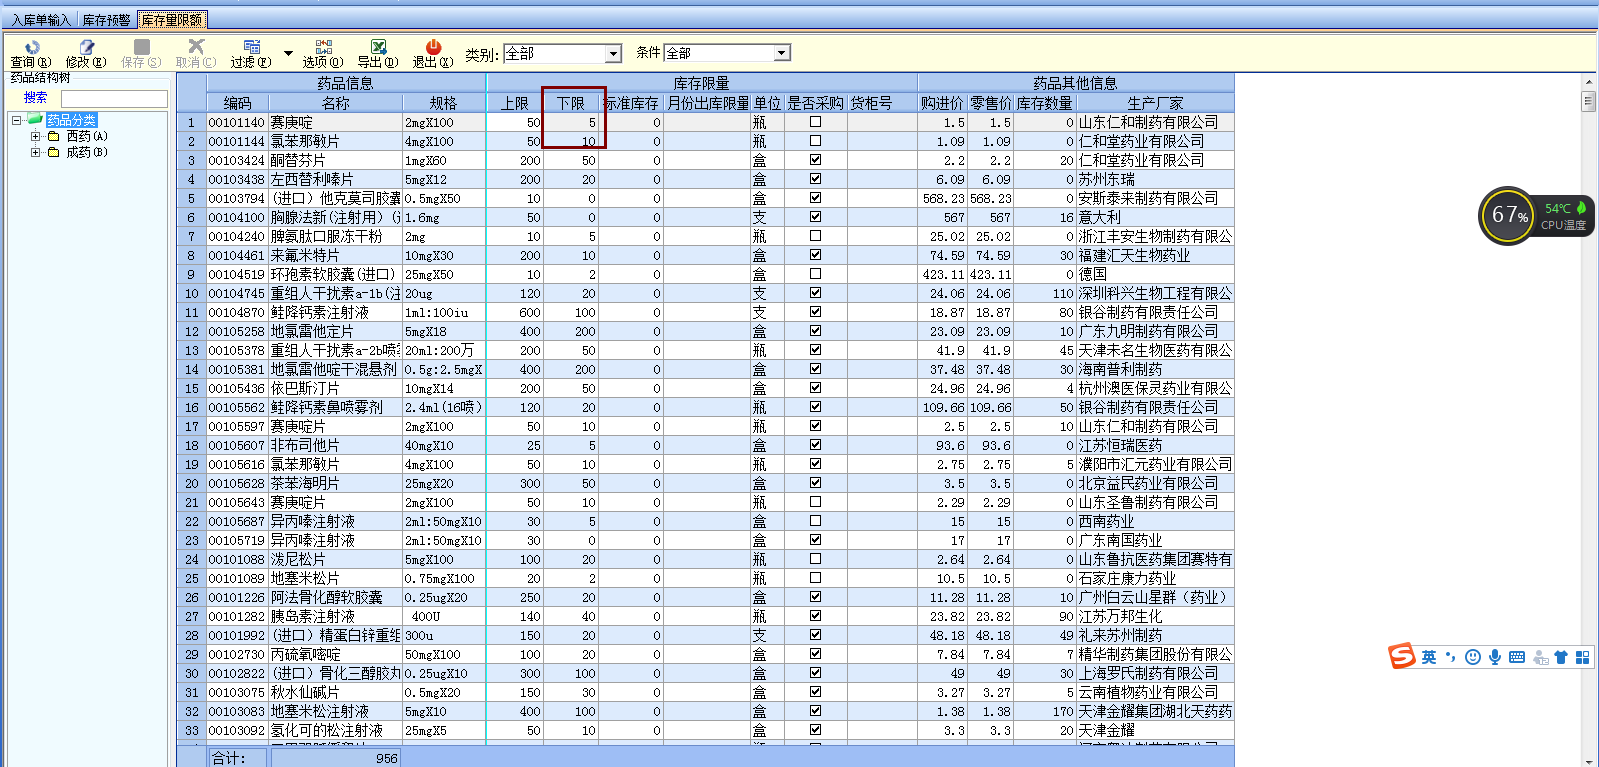Select the 库存量限额 tab
The height and width of the screenshot is (767, 1599).
click(x=171, y=20)
